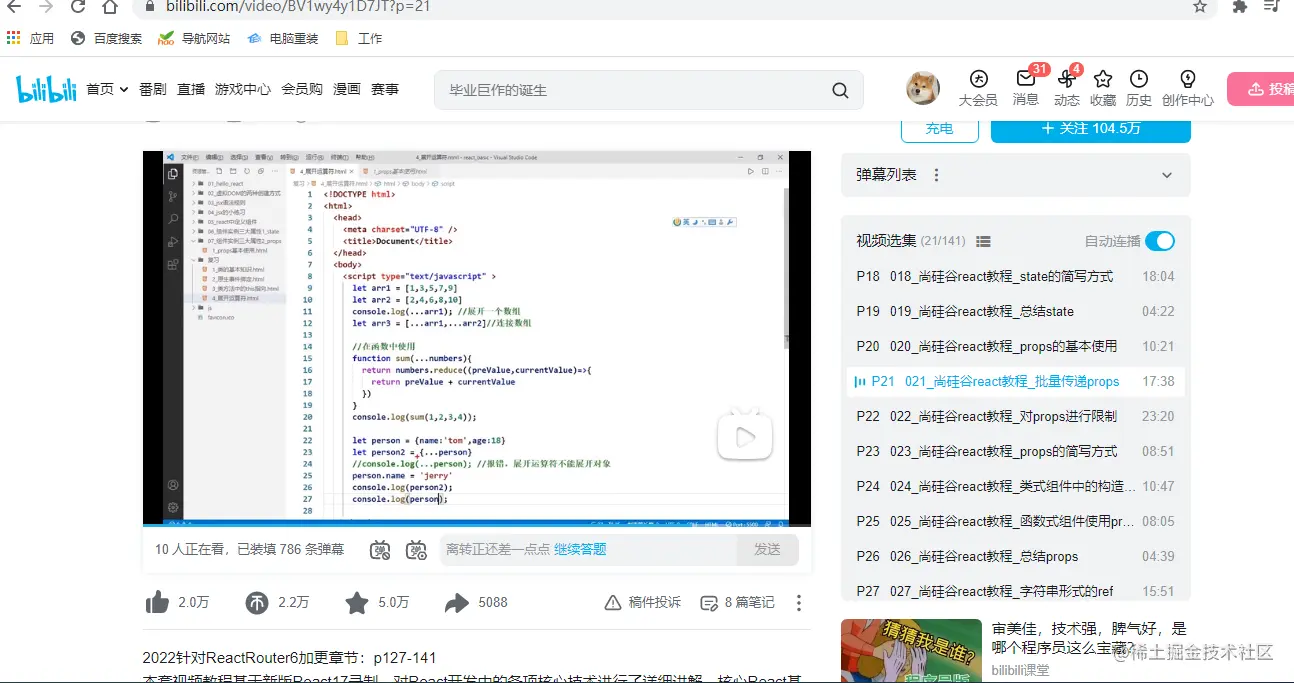Play P26 总结props episode
1294x683 pixels.
click(1015, 556)
